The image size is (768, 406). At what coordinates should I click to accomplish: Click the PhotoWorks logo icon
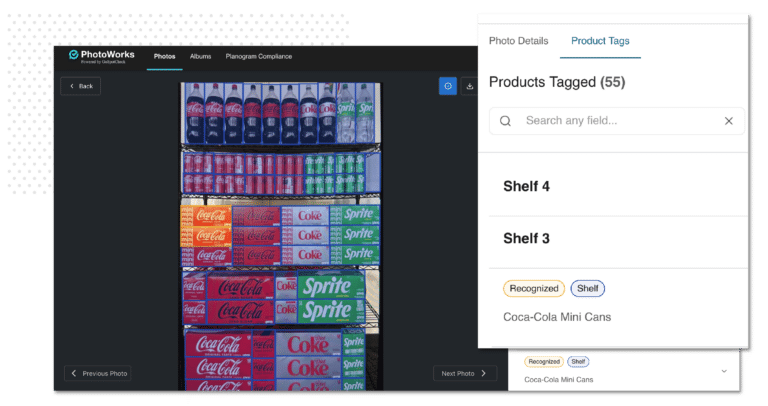tap(73, 54)
